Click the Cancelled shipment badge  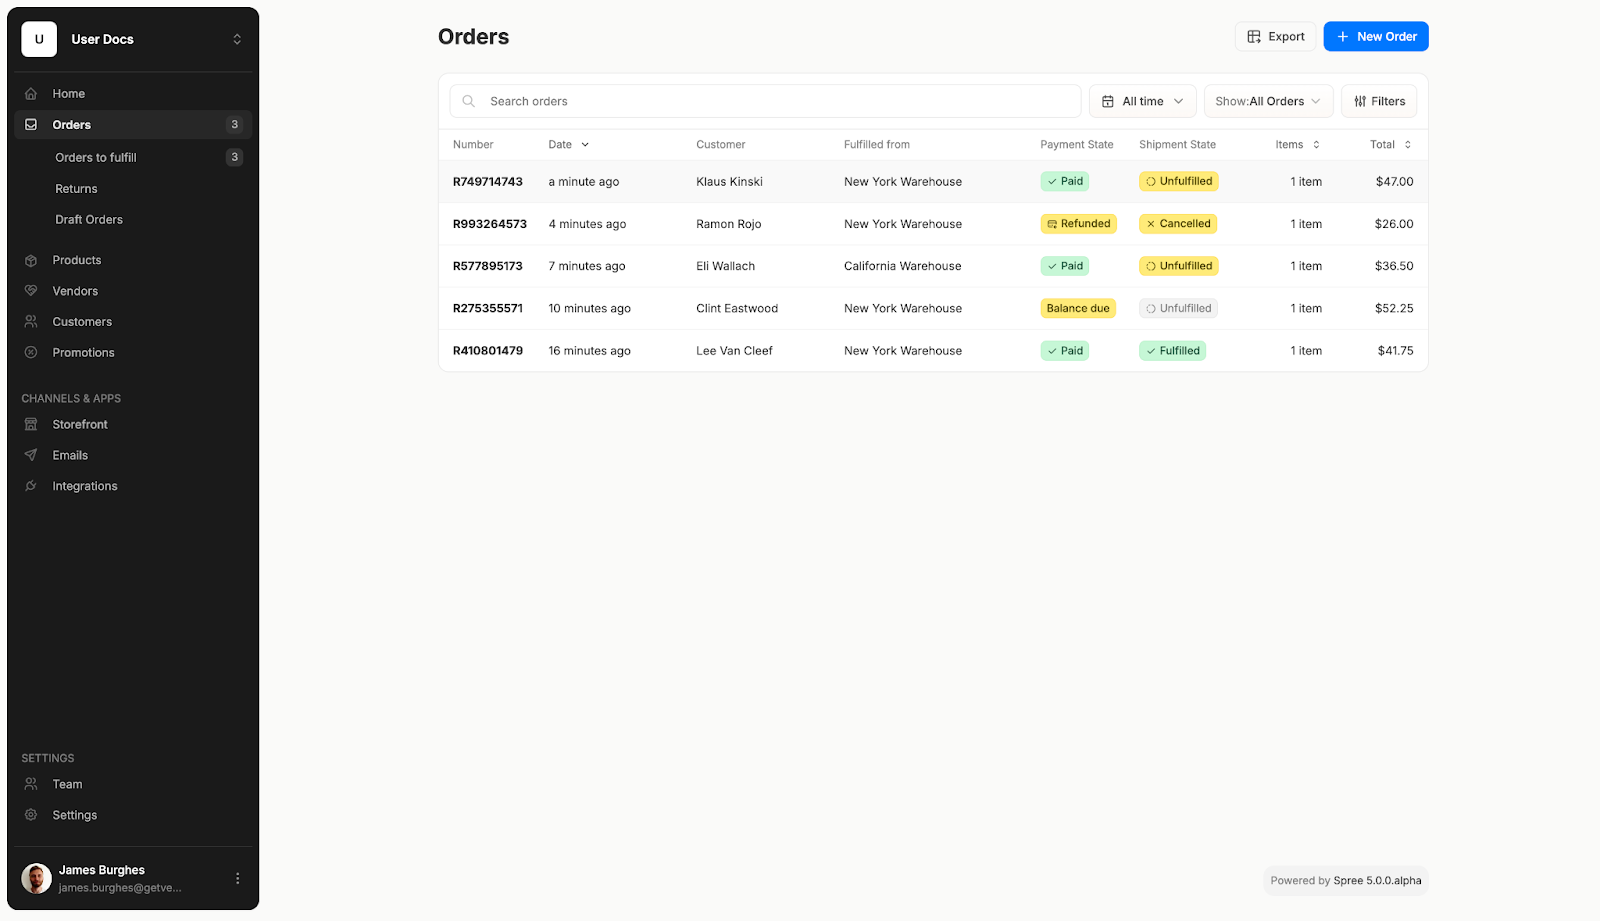pos(1178,224)
